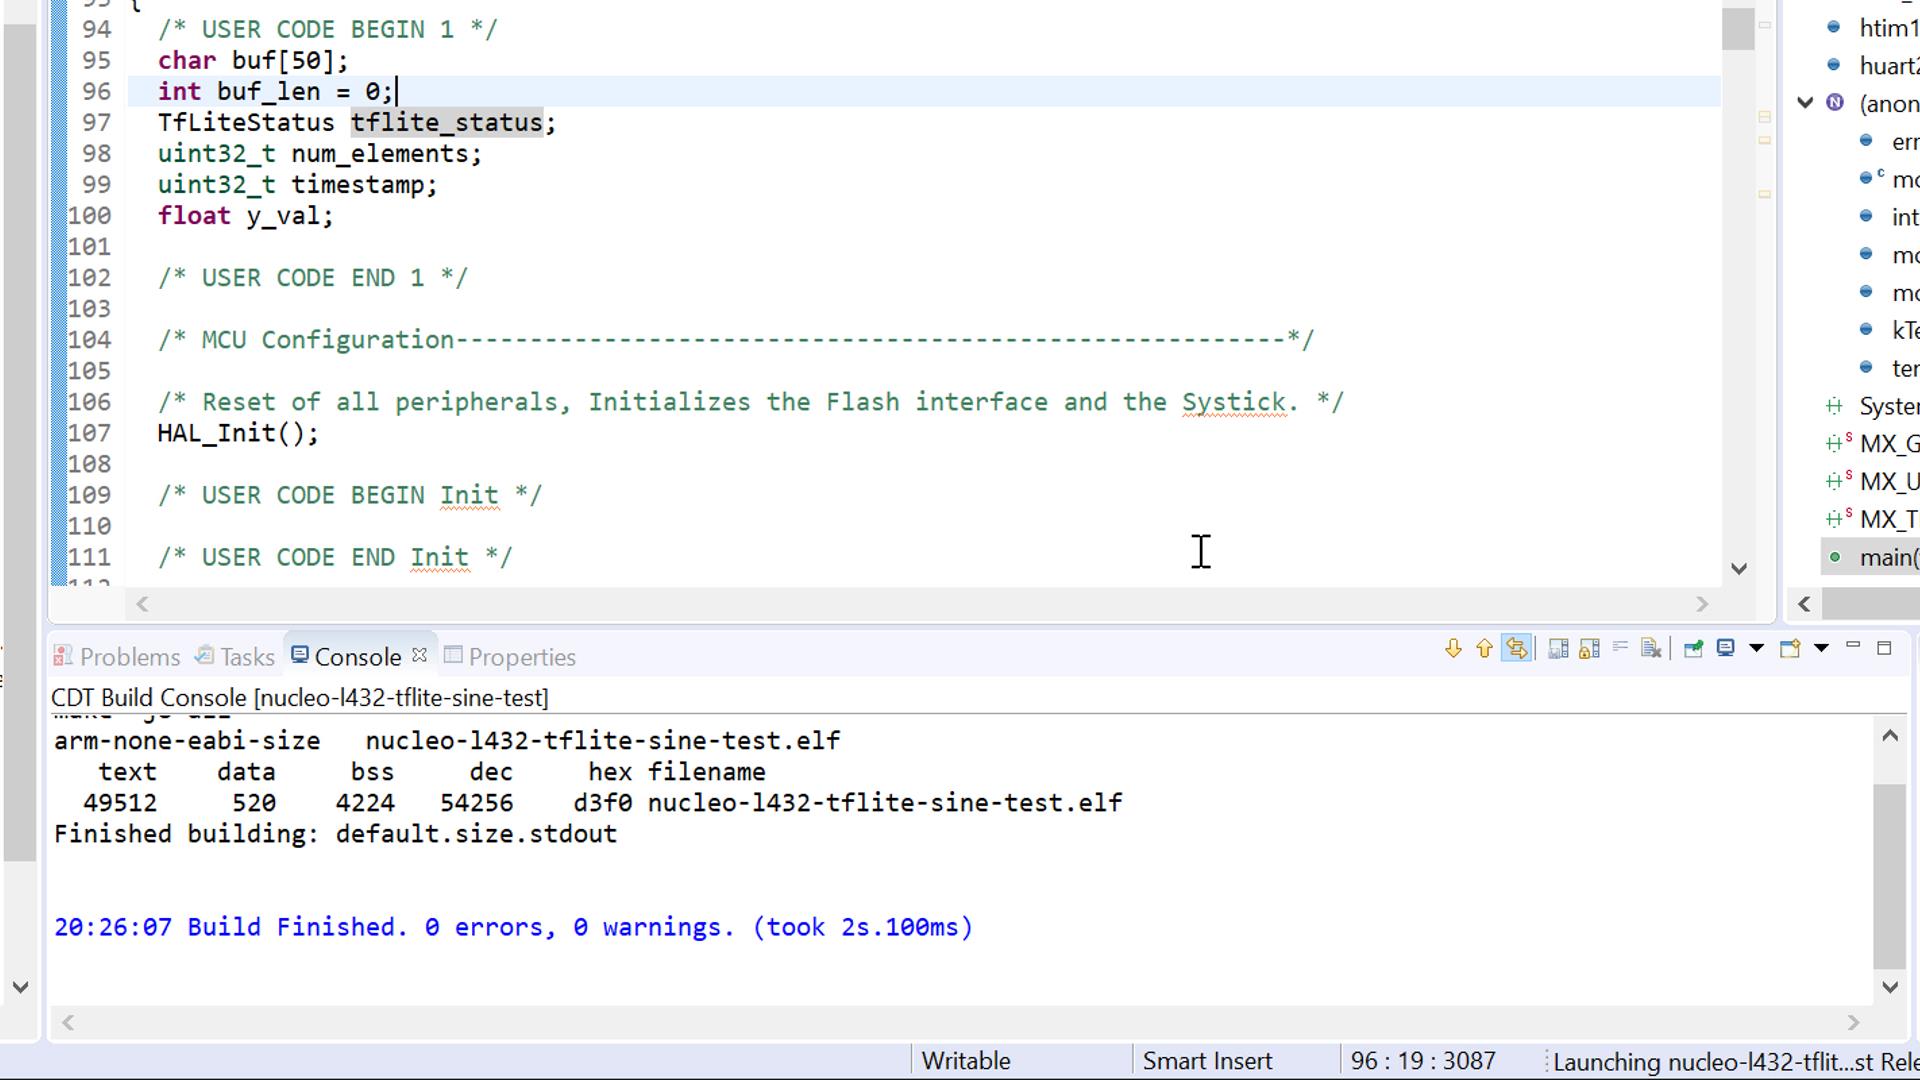
Task: Click the pin console view icon
Action: coord(1693,649)
